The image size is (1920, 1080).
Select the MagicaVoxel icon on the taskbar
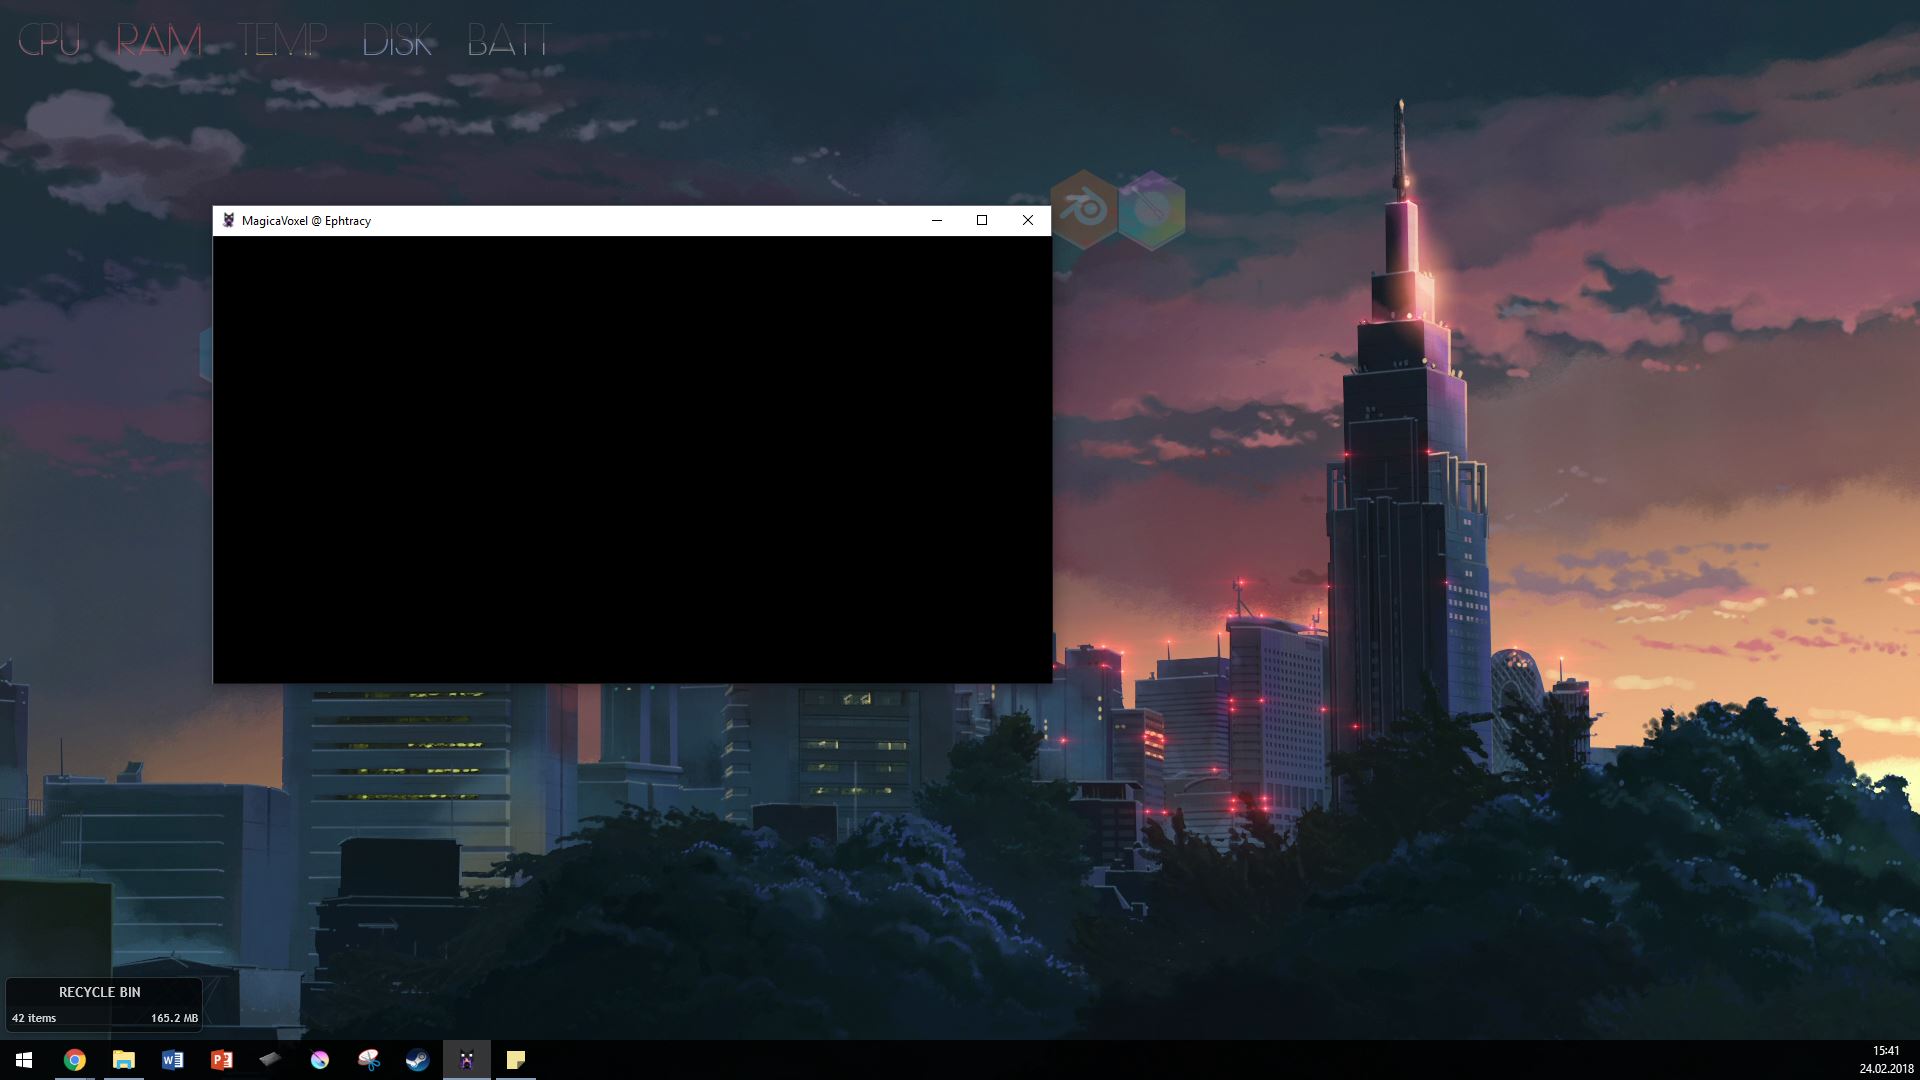coord(466,1060)
